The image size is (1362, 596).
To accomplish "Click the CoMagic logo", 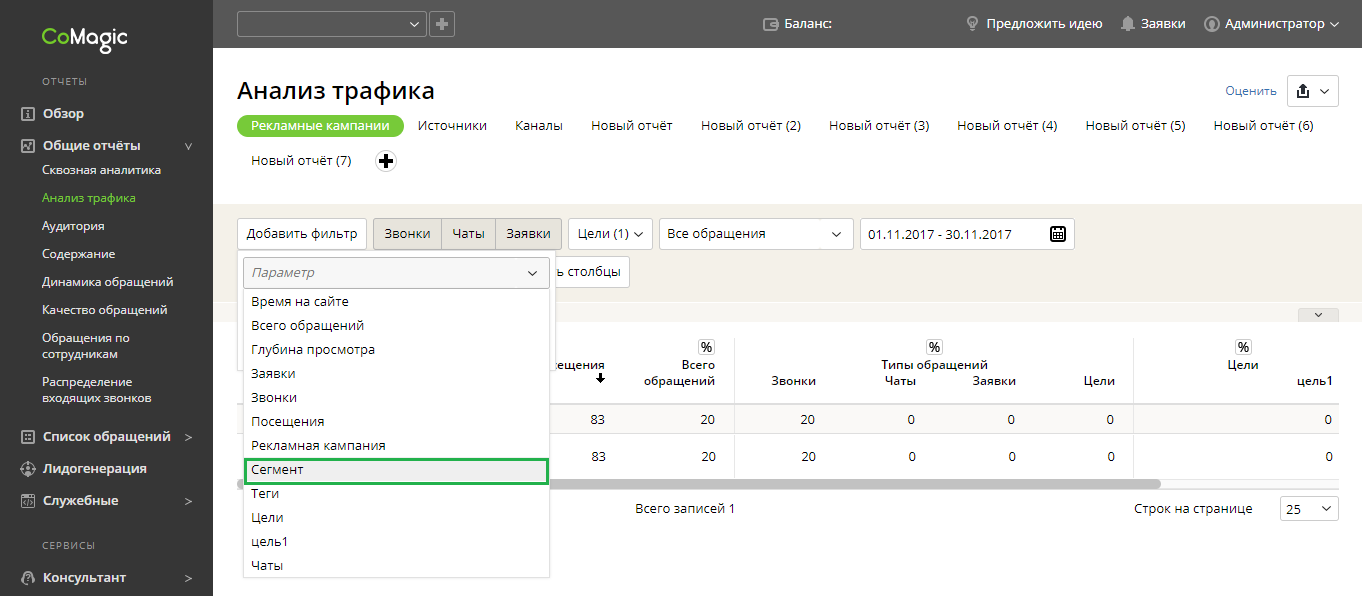I will pyautogui.click(x=84, y=38).
